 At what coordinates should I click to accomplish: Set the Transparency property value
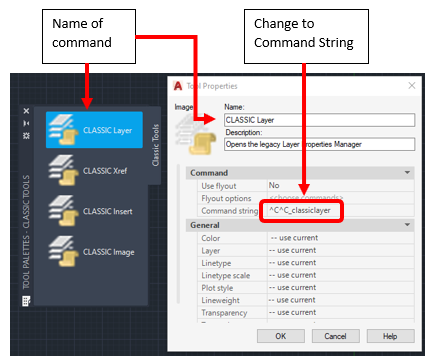[x=341, y=313]
